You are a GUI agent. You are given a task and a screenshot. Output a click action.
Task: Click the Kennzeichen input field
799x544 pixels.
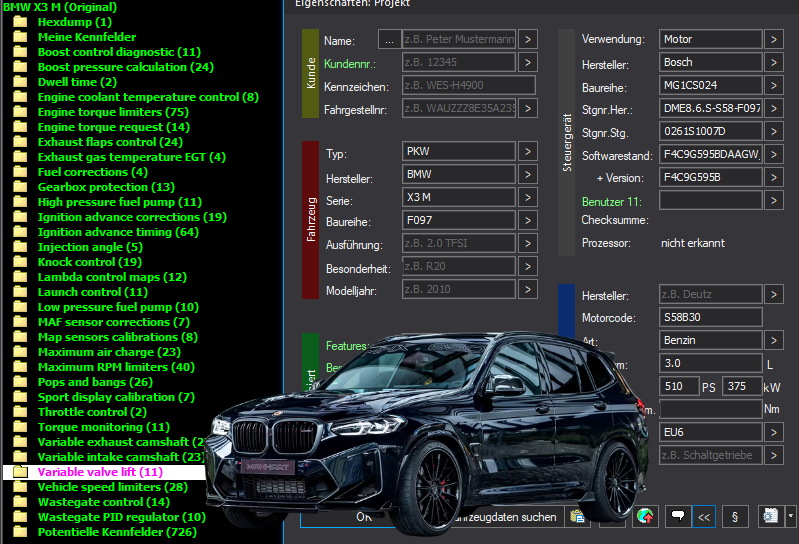pos(469,85)
